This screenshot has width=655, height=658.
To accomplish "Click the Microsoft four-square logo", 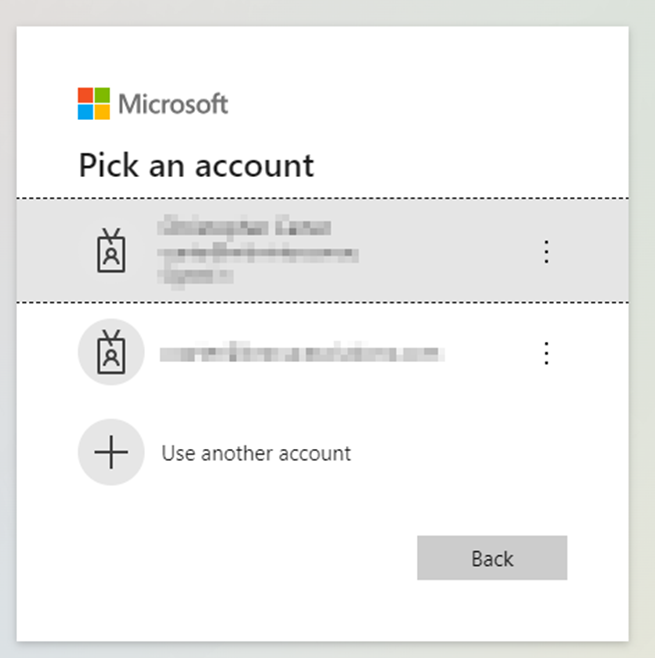I will (93, 103).
